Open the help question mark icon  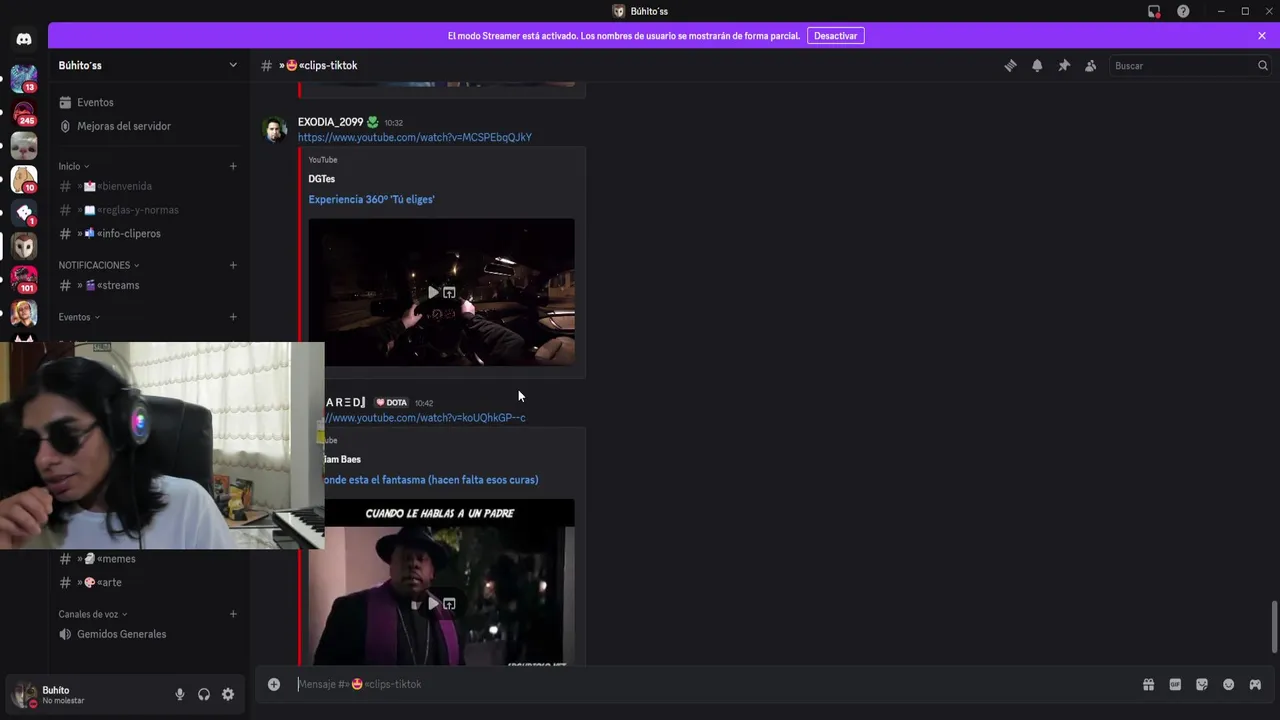pyautogui.click(x=1183, y=11)
